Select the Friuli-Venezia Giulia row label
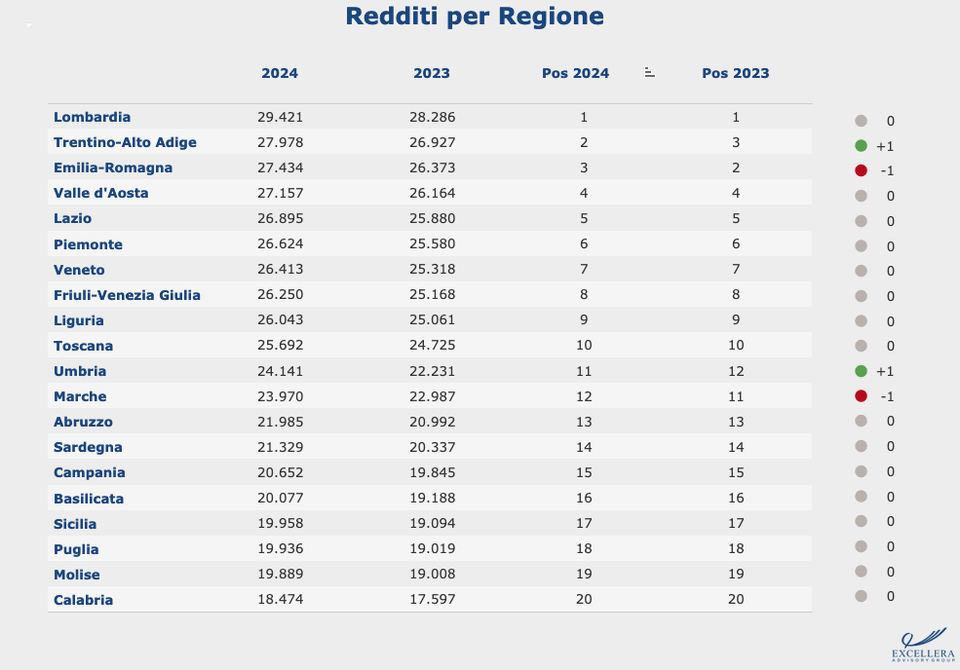This screenshot has height=670, width=960. (x=127, y=295)
